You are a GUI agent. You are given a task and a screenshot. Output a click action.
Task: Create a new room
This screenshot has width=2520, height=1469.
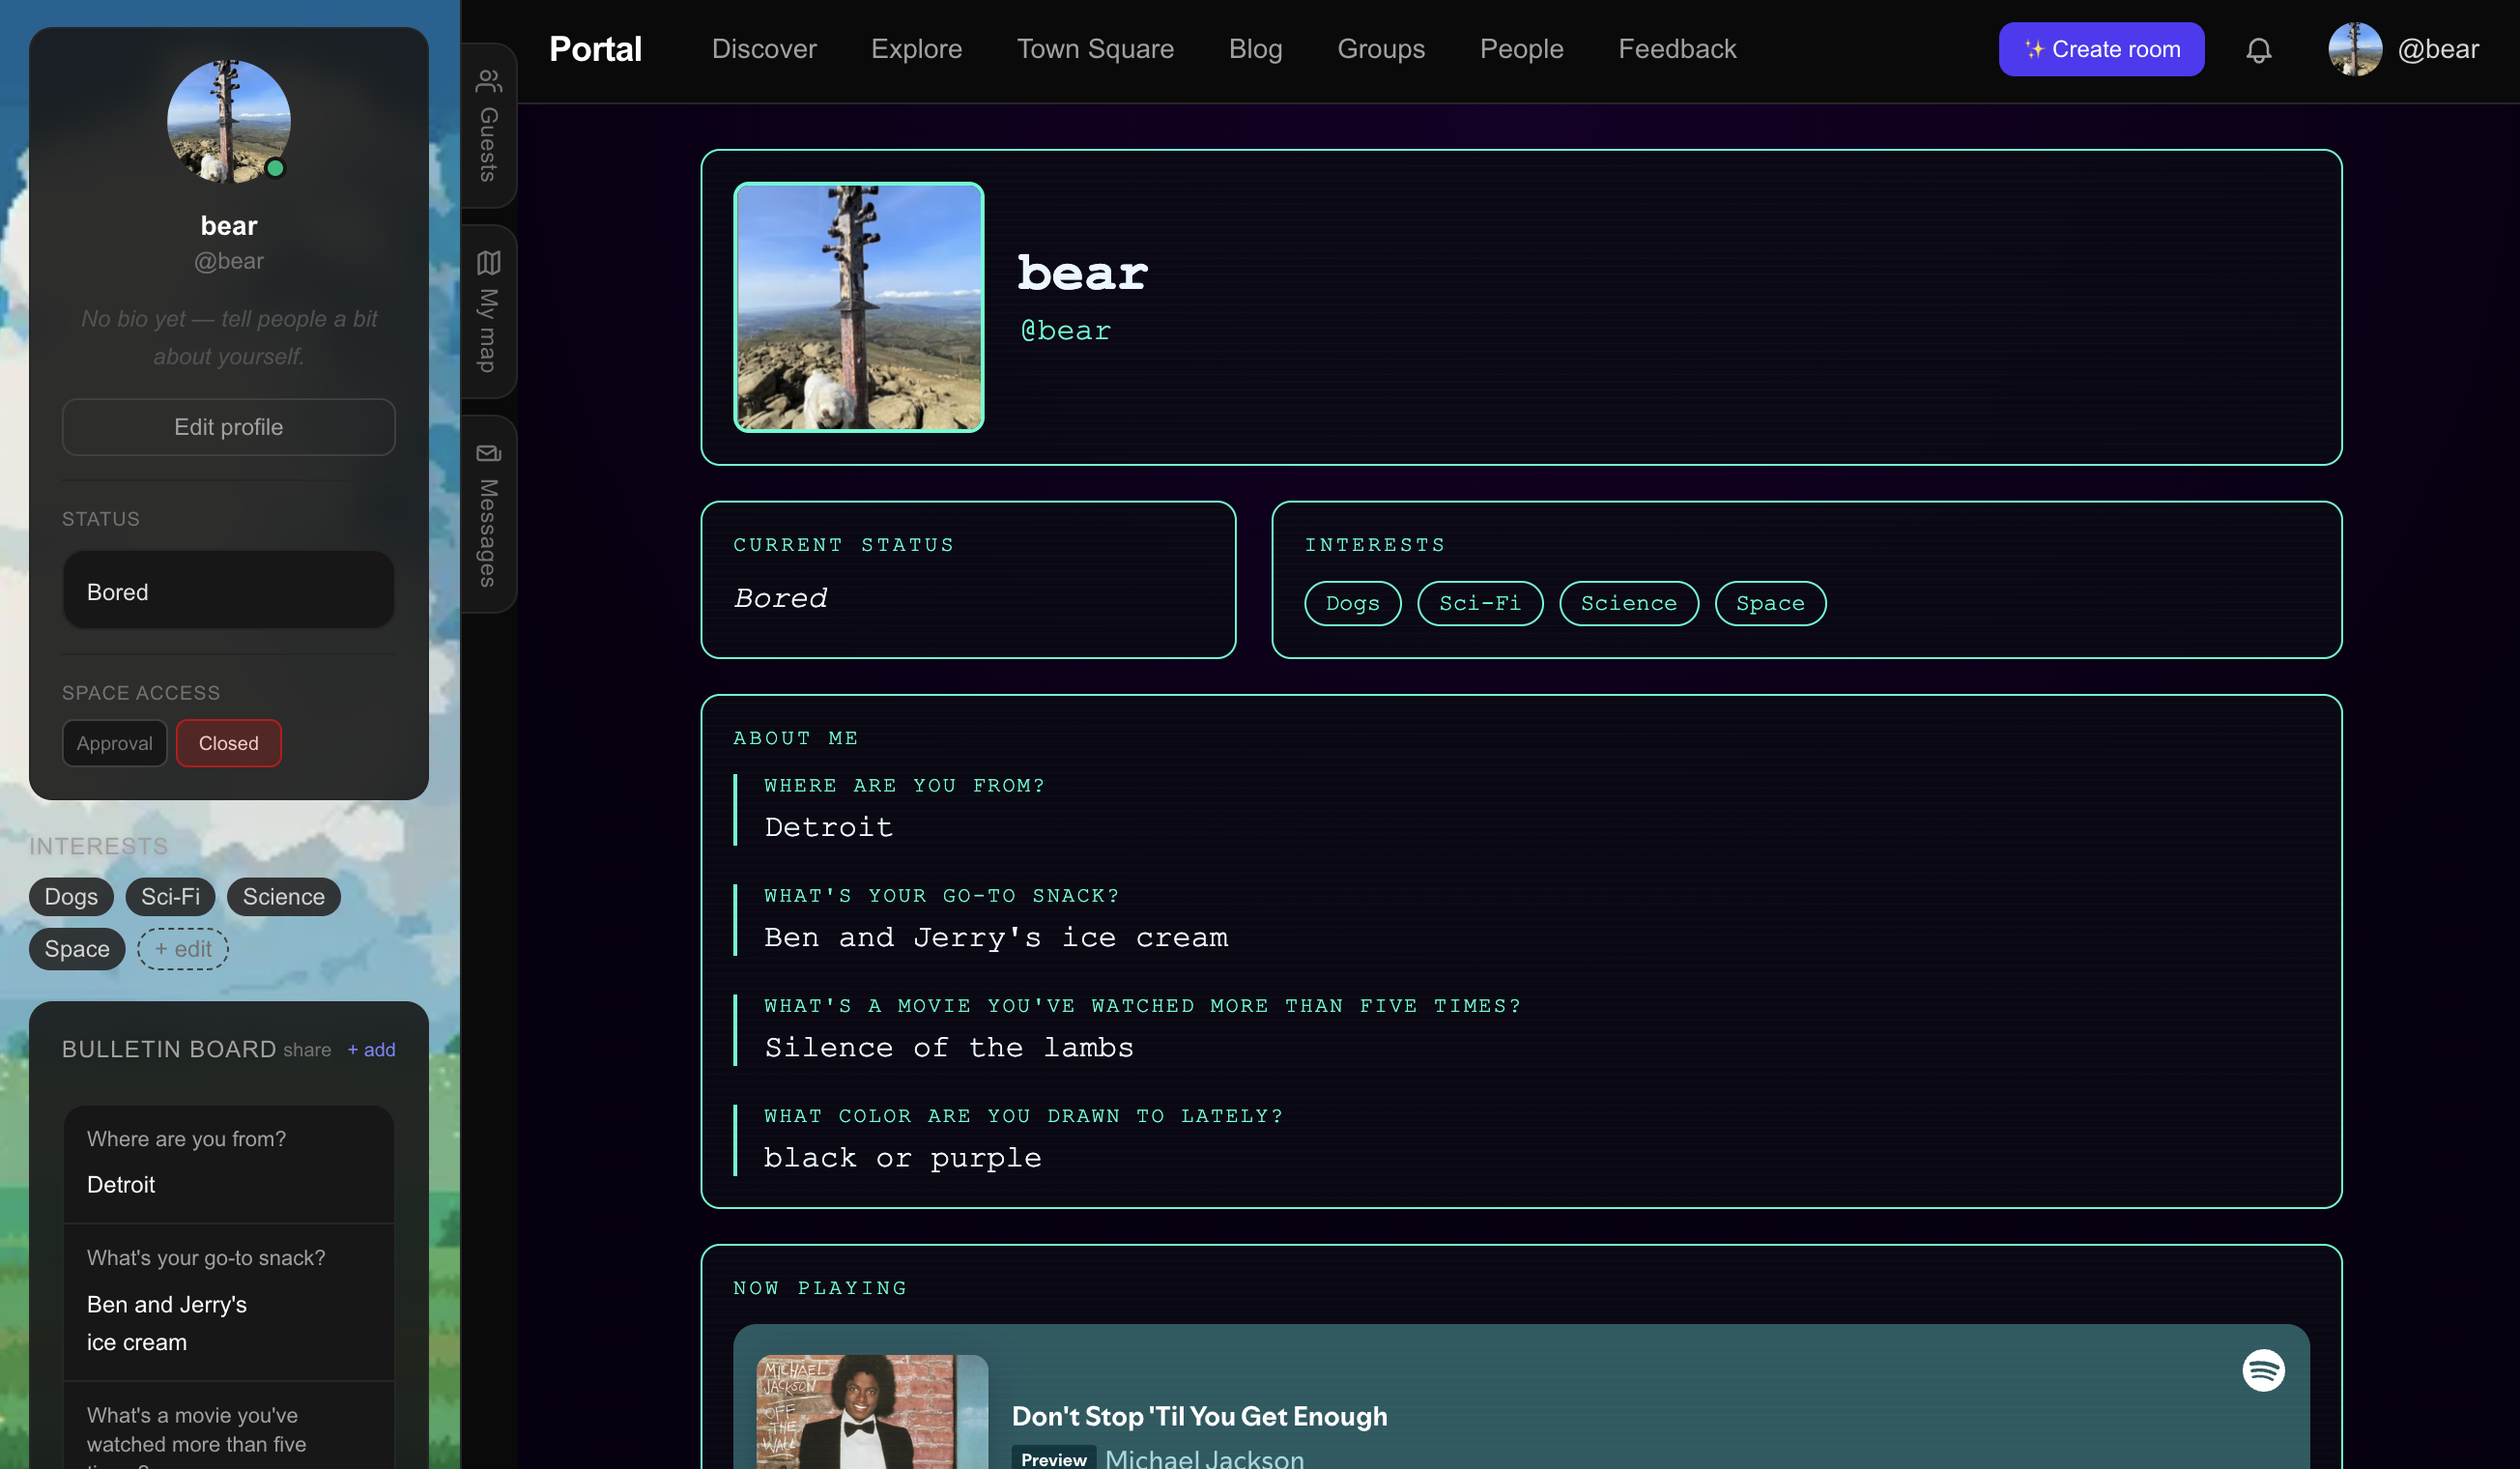(x=2101, y=49)
